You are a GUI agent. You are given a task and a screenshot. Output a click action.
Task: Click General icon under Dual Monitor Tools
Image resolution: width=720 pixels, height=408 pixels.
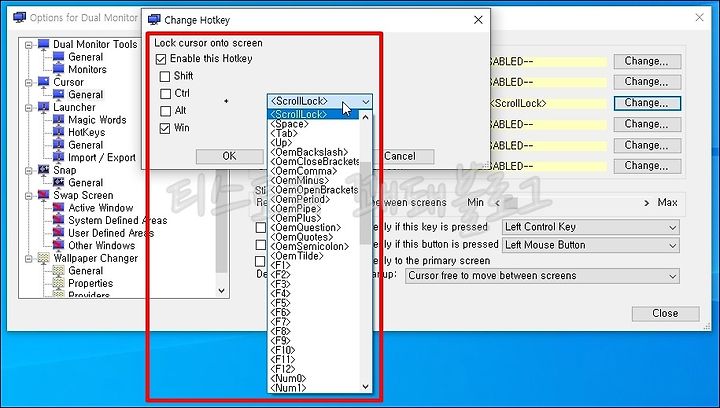[59, 57]
